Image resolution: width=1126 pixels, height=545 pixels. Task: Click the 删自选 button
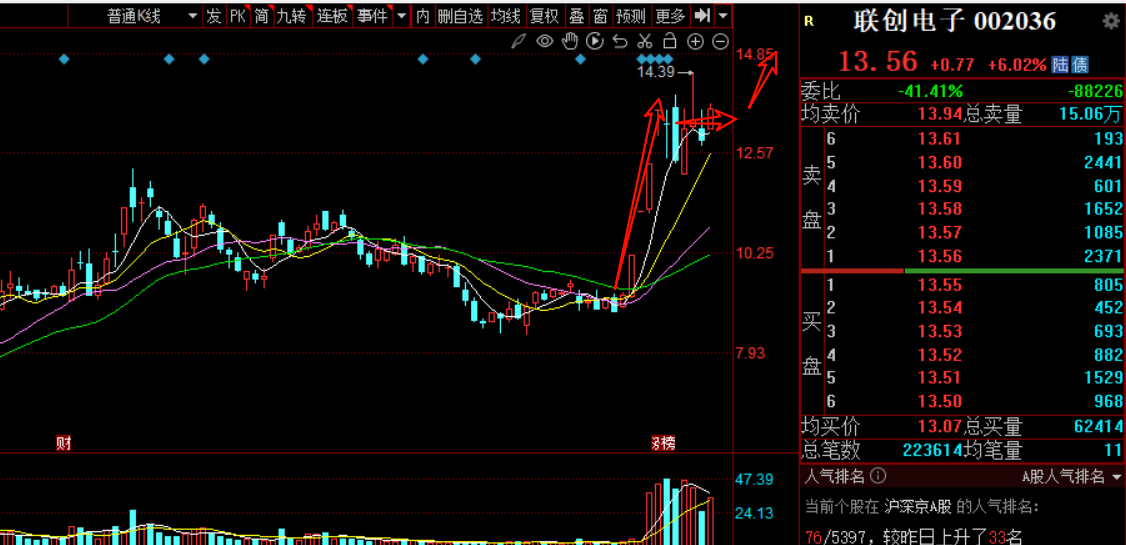(460, 16)
